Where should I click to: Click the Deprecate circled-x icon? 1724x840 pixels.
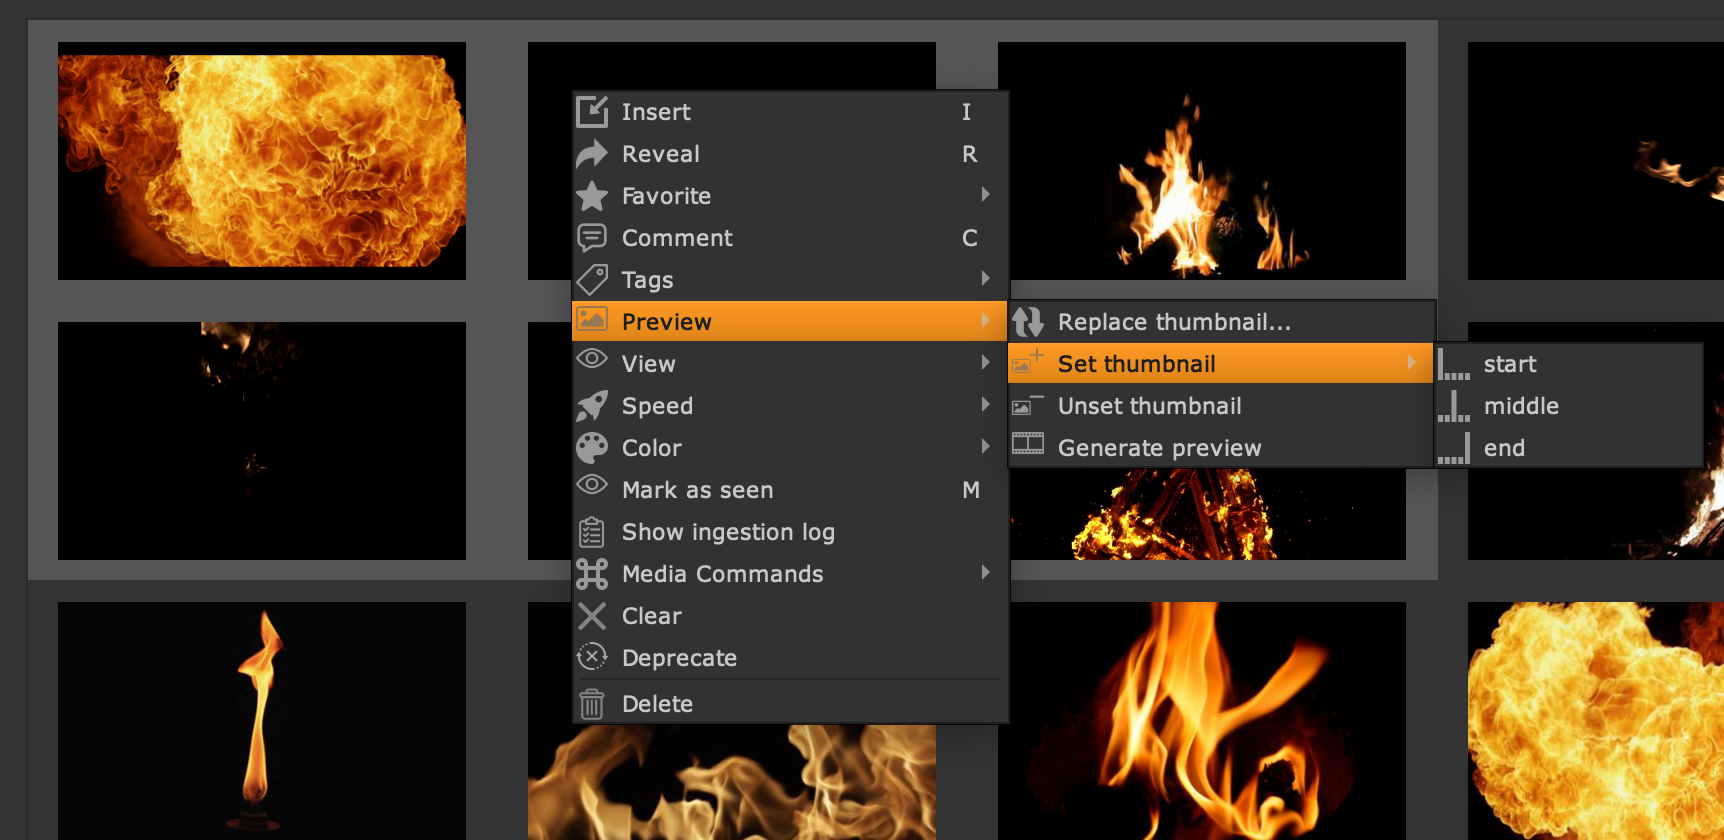[x=592, y=657]
